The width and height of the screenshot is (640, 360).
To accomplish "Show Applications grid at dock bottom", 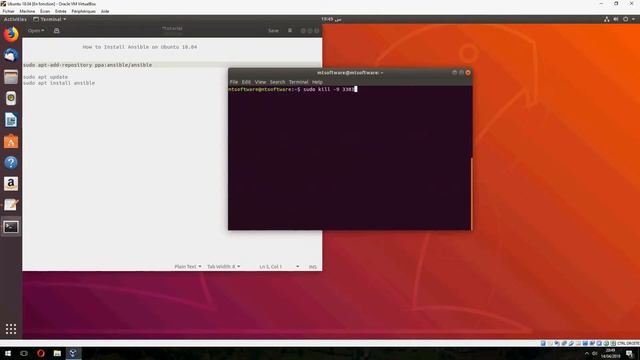I will 11,329.
